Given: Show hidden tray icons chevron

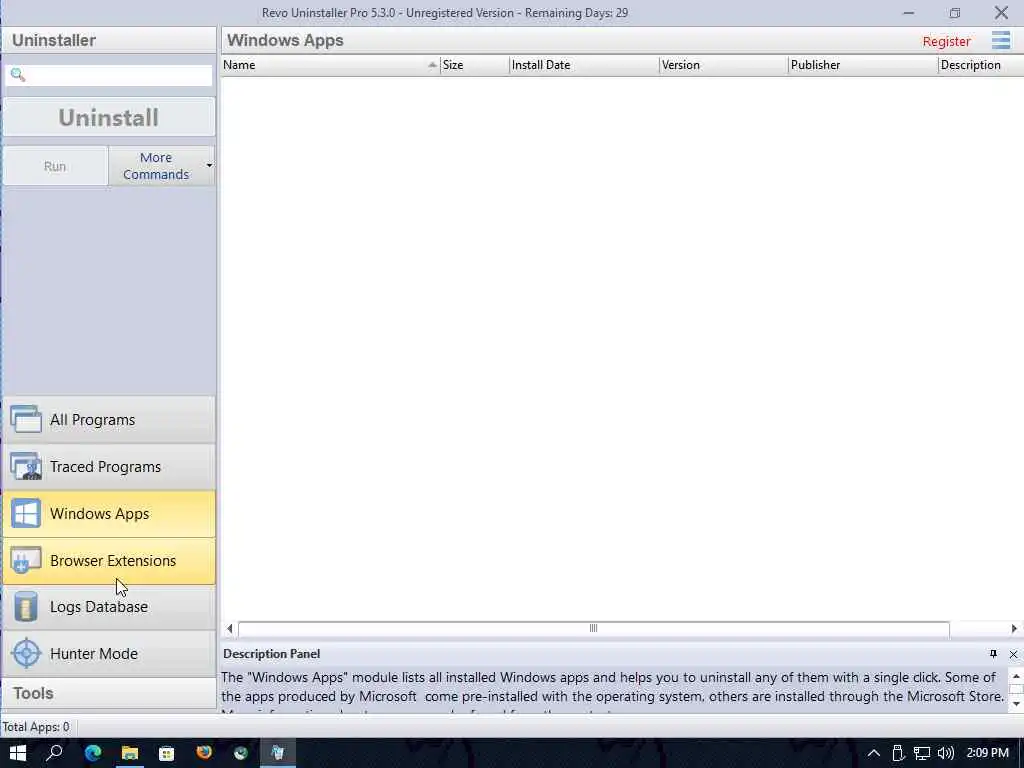Looking at the screenshot, I should (873, 754).
